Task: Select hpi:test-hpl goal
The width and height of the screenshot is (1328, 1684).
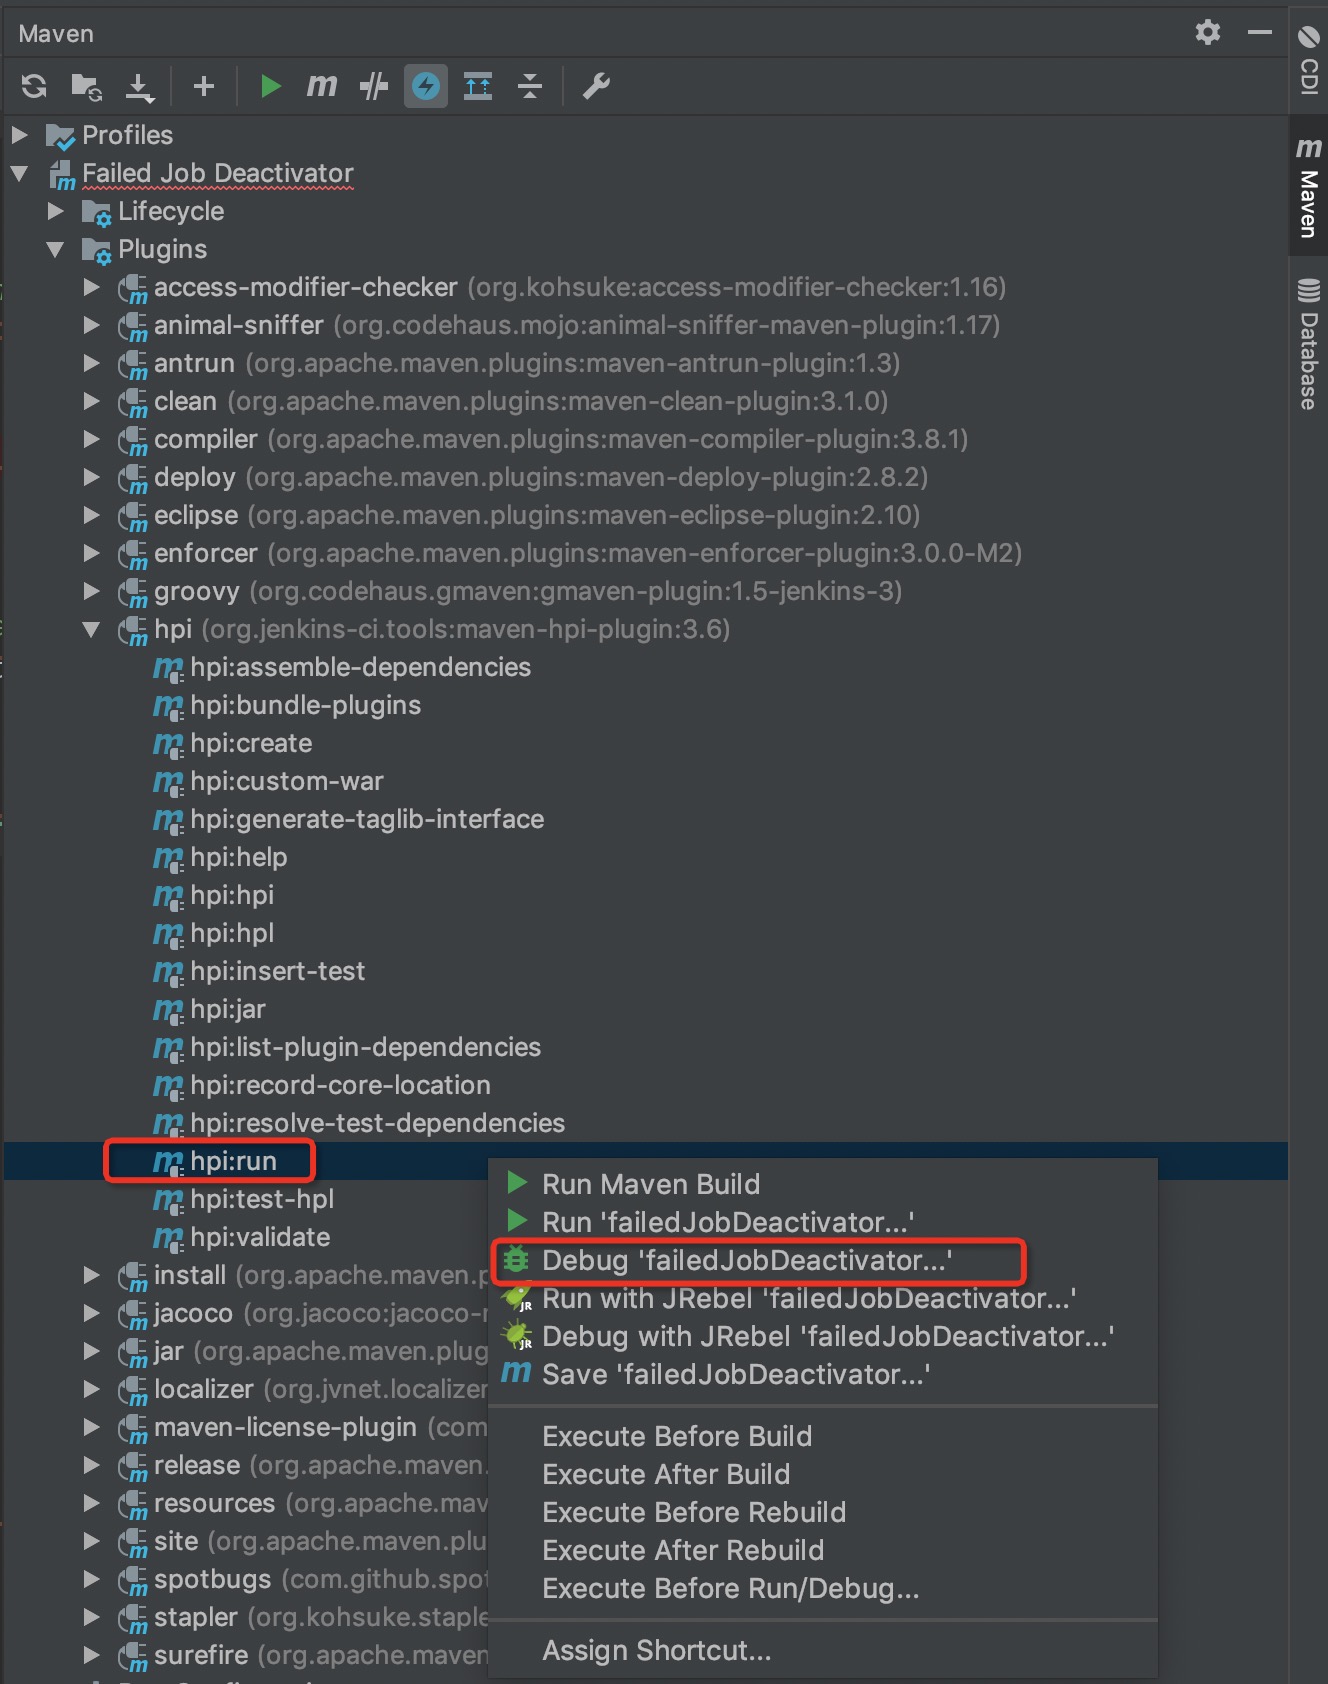Action: pyautogui.click(x=244, y=1199)
